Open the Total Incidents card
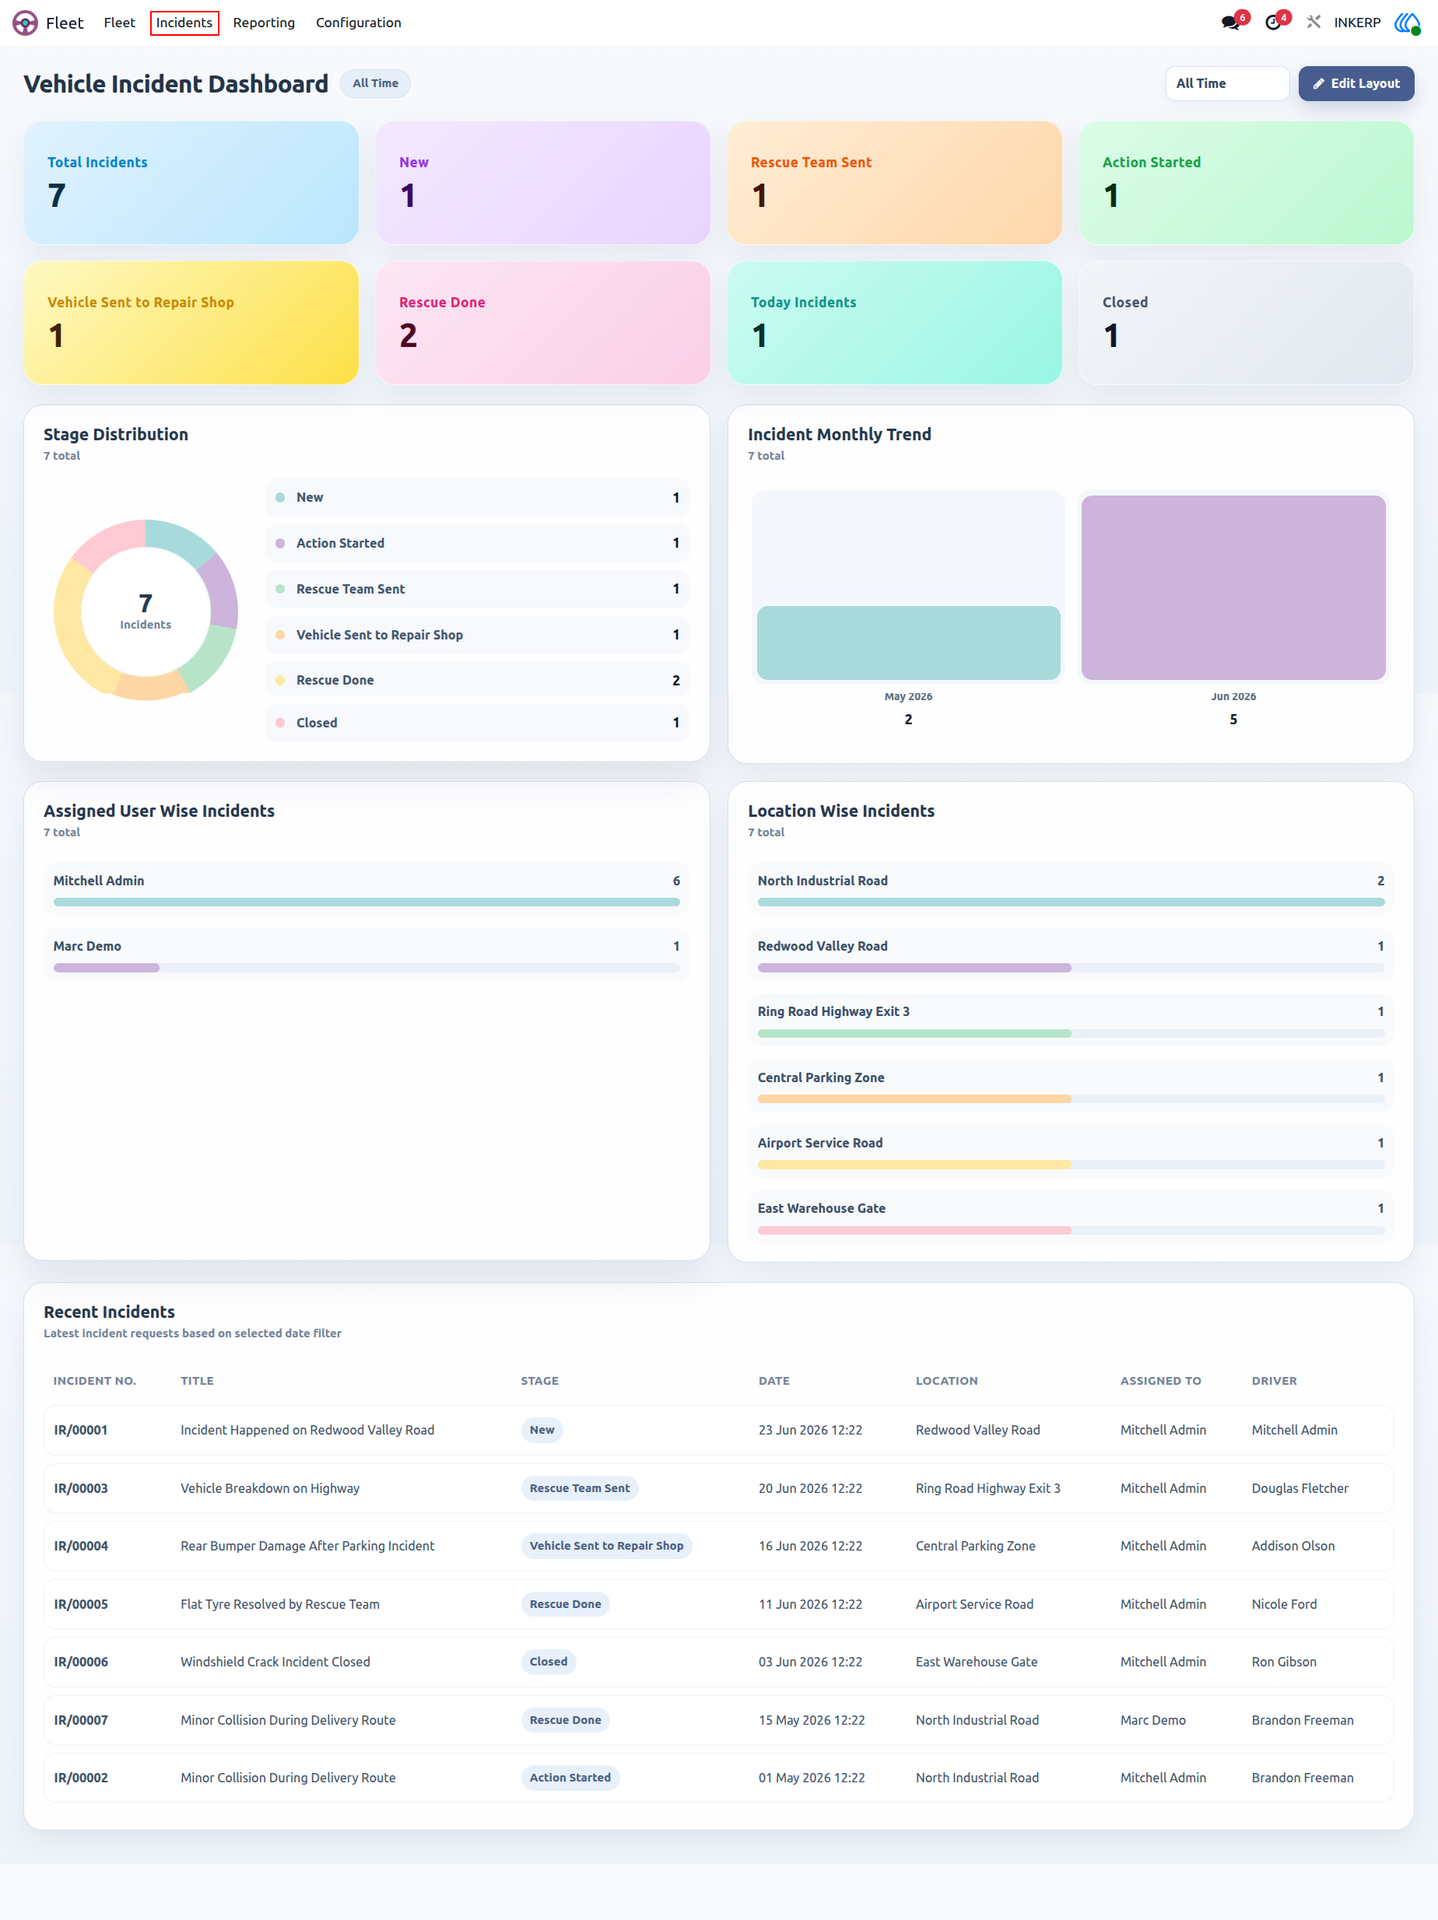 191,183
